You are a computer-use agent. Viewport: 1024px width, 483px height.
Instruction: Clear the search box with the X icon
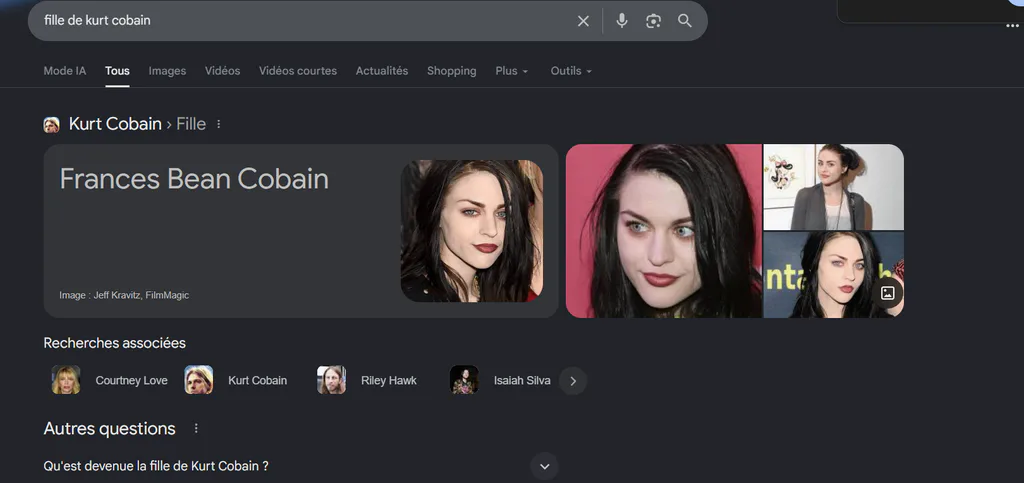(x=583, y=21)
